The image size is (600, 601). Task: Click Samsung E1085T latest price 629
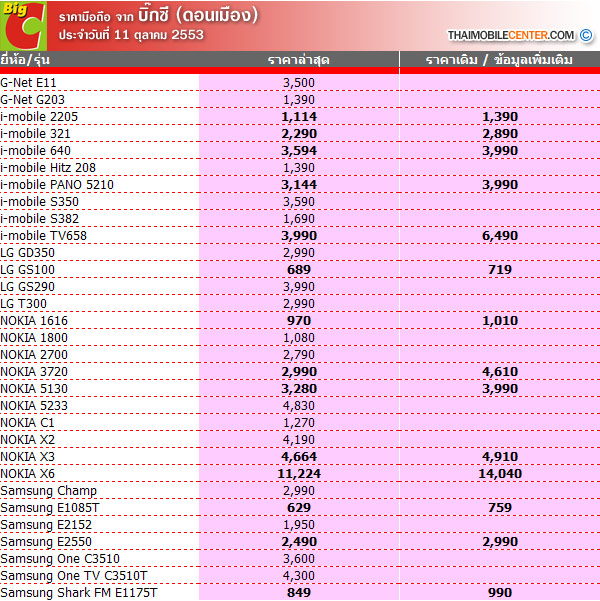pos(299,507)
